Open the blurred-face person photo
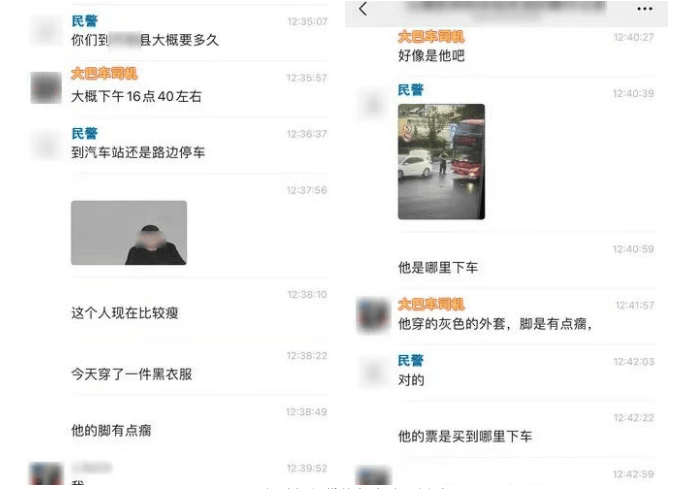Image resolution: width=674 pixels, height=489 pixels. coord(129,232)
